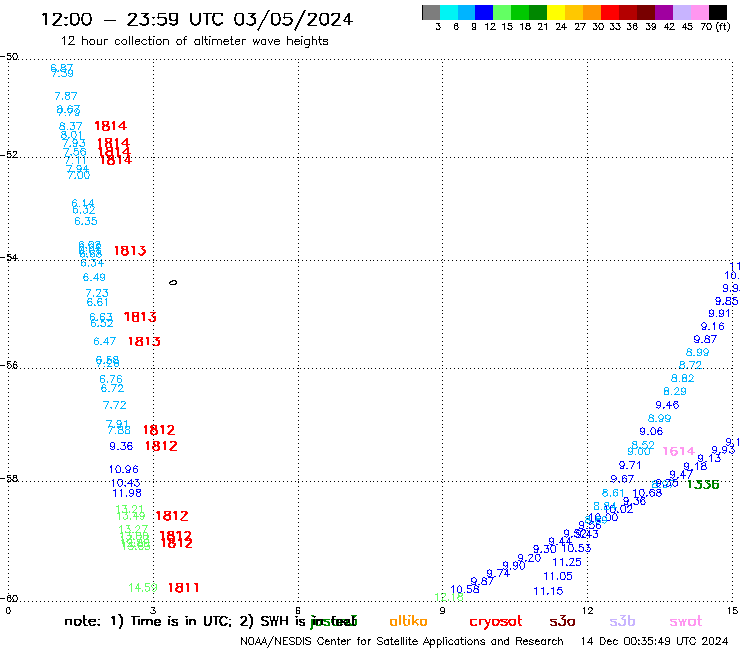Click the 'cryosat' satellite legend label
This screenshot has height=650, width=740.
click(496, 622)
